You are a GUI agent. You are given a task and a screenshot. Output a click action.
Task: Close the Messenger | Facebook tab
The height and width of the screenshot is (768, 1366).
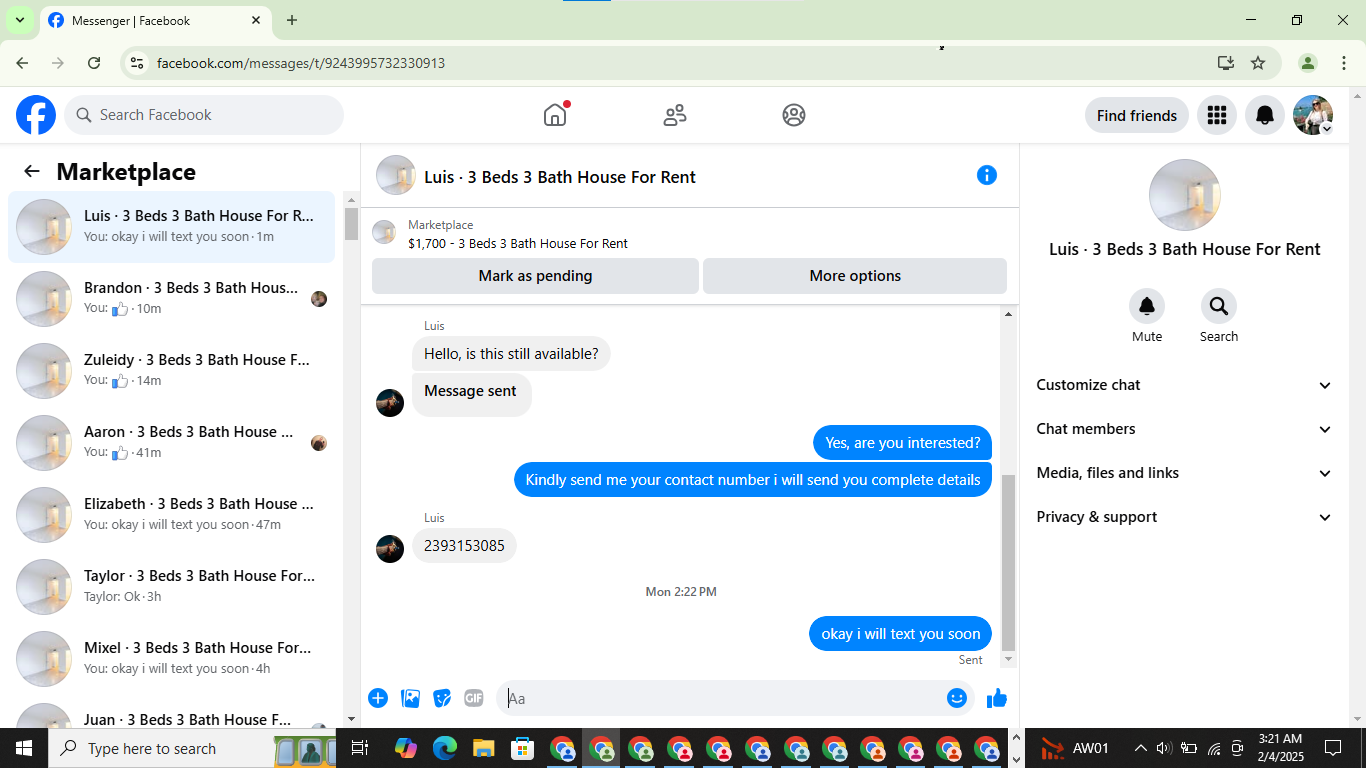tap(256, 20)
